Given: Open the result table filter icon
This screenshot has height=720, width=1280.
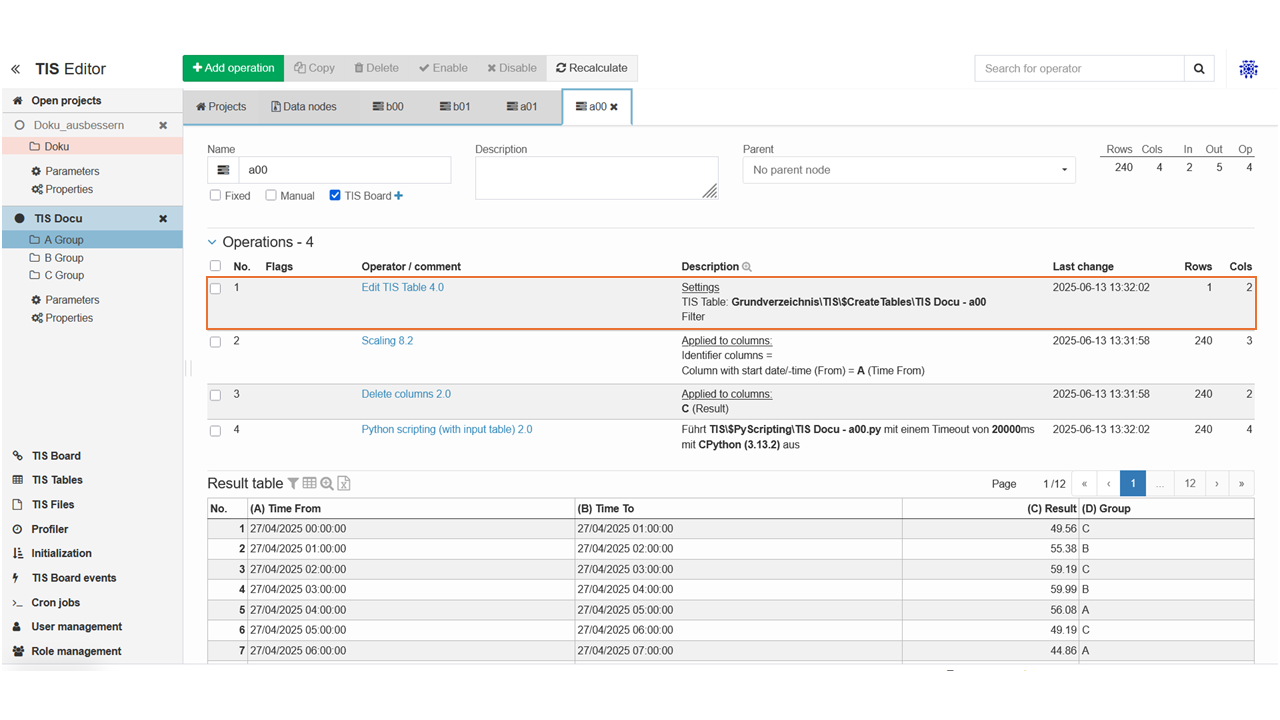Looking at the screenshot, I should 293,484.
